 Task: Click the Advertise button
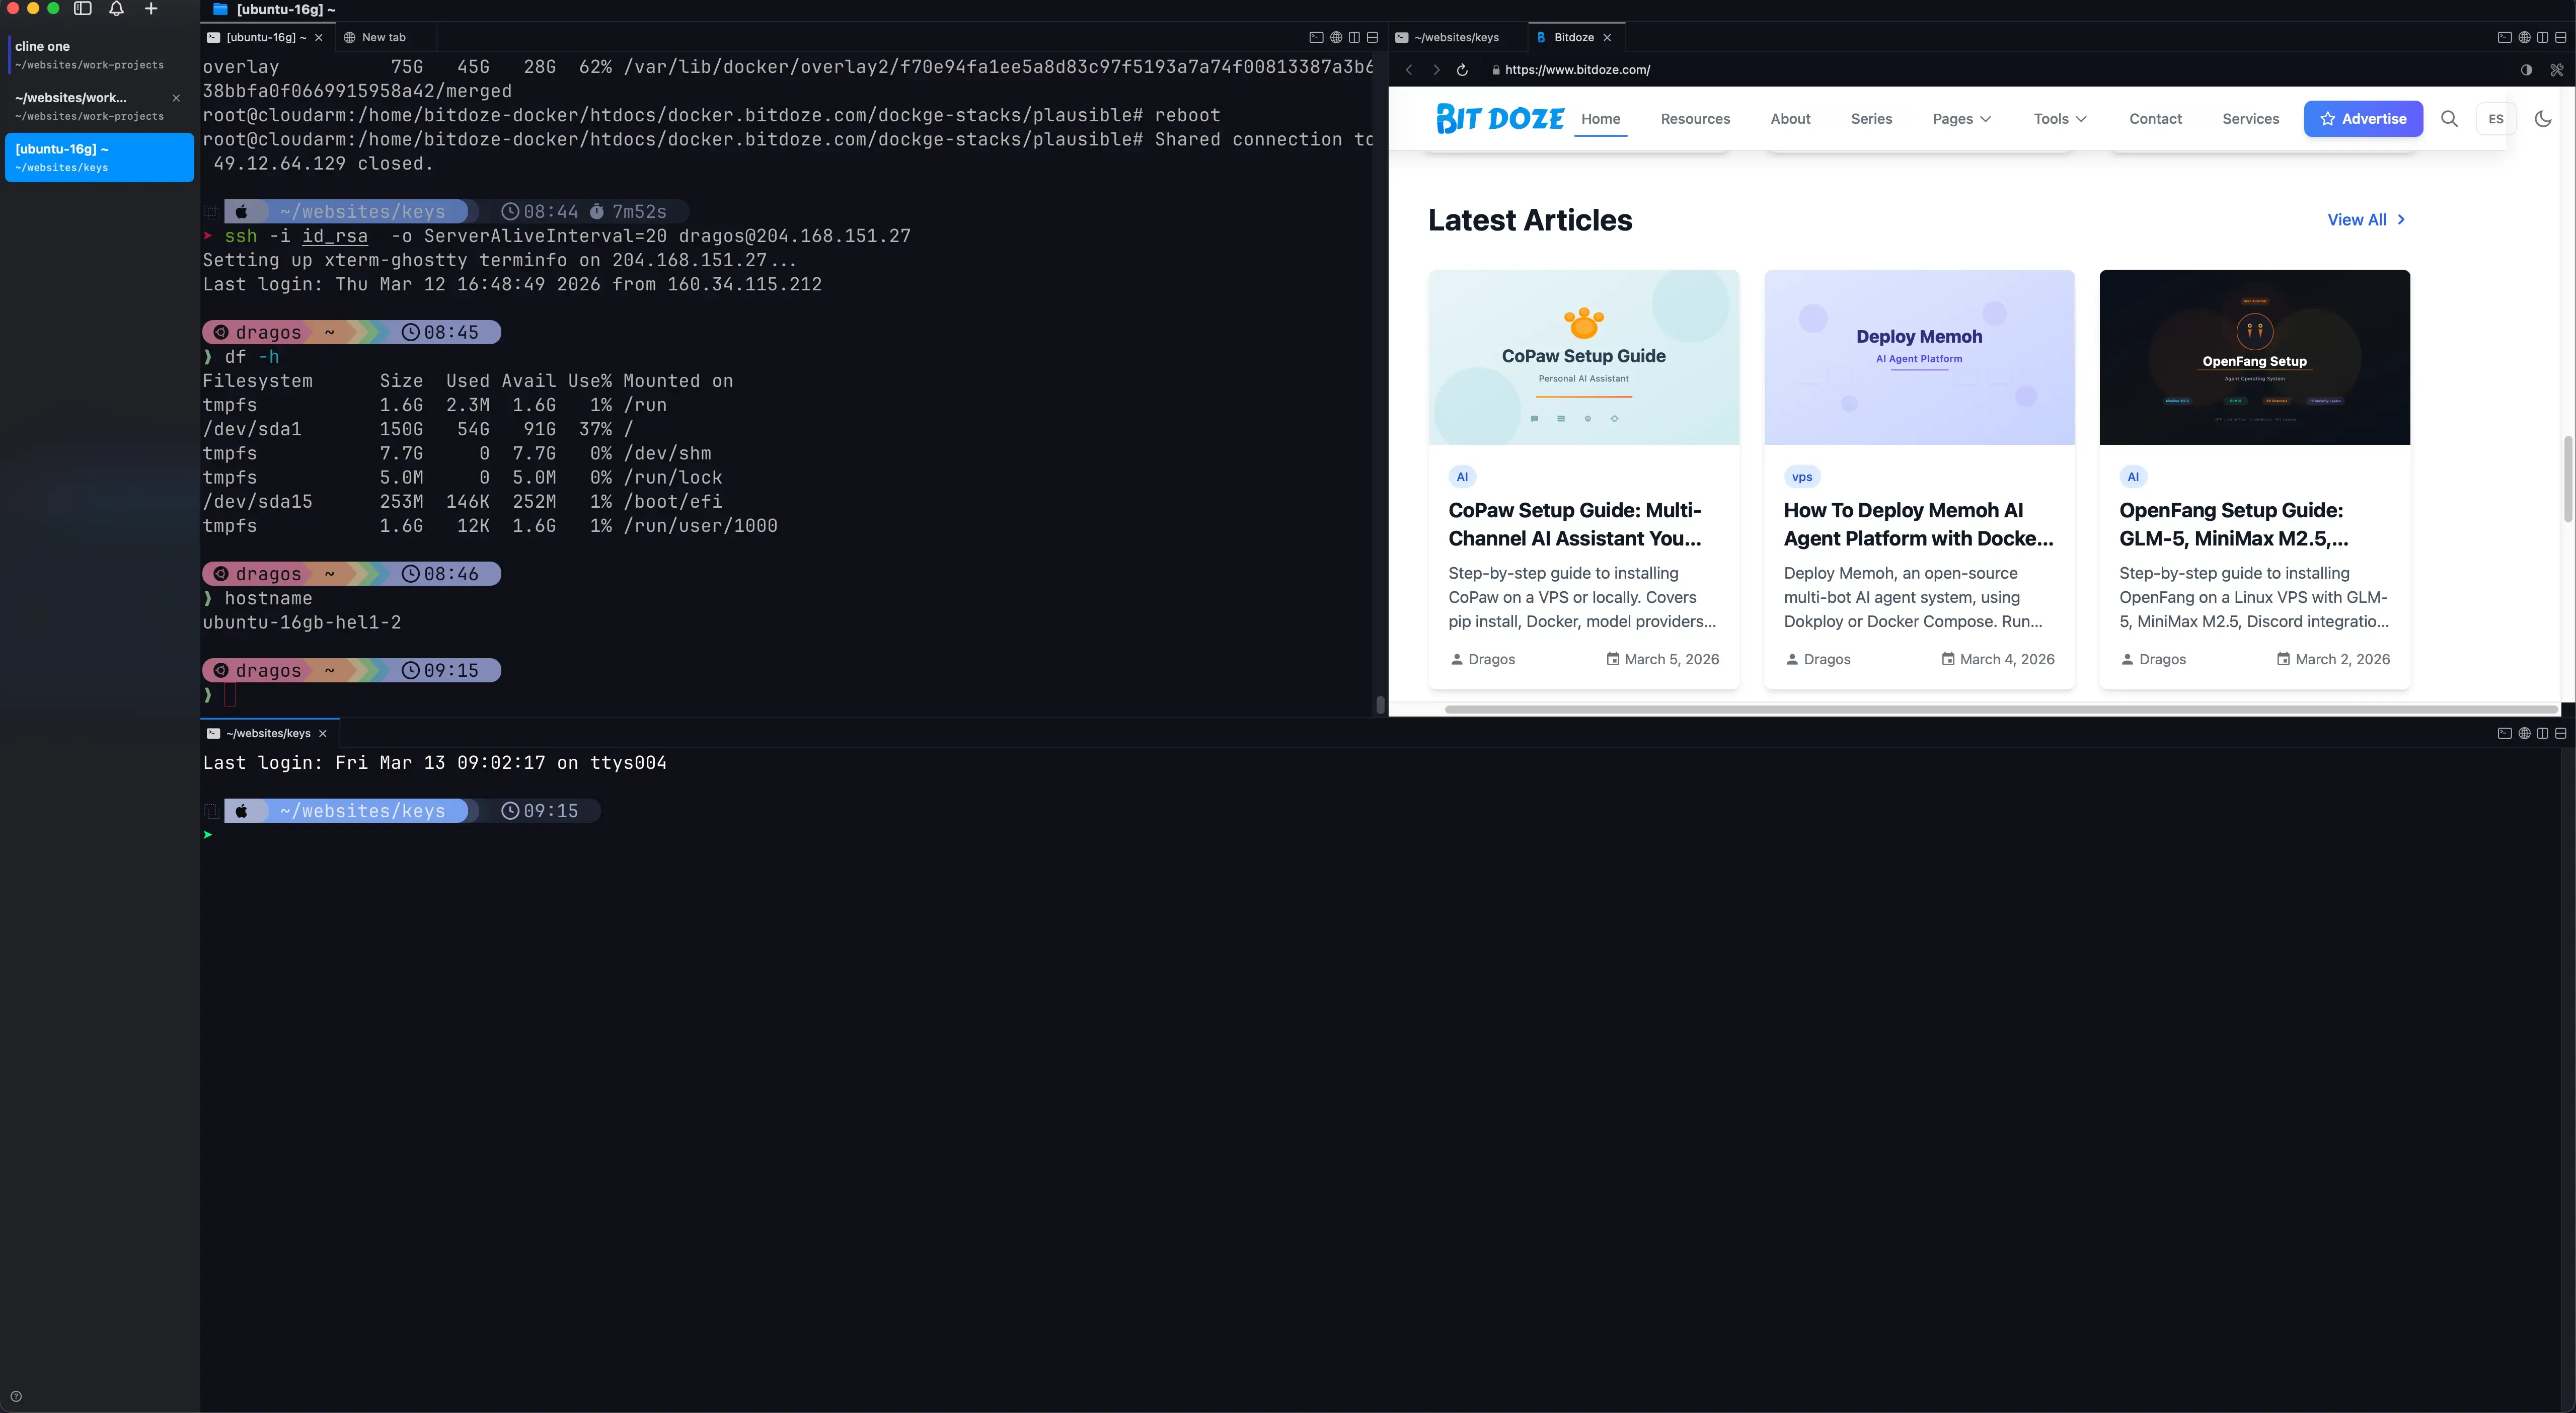2363,119
